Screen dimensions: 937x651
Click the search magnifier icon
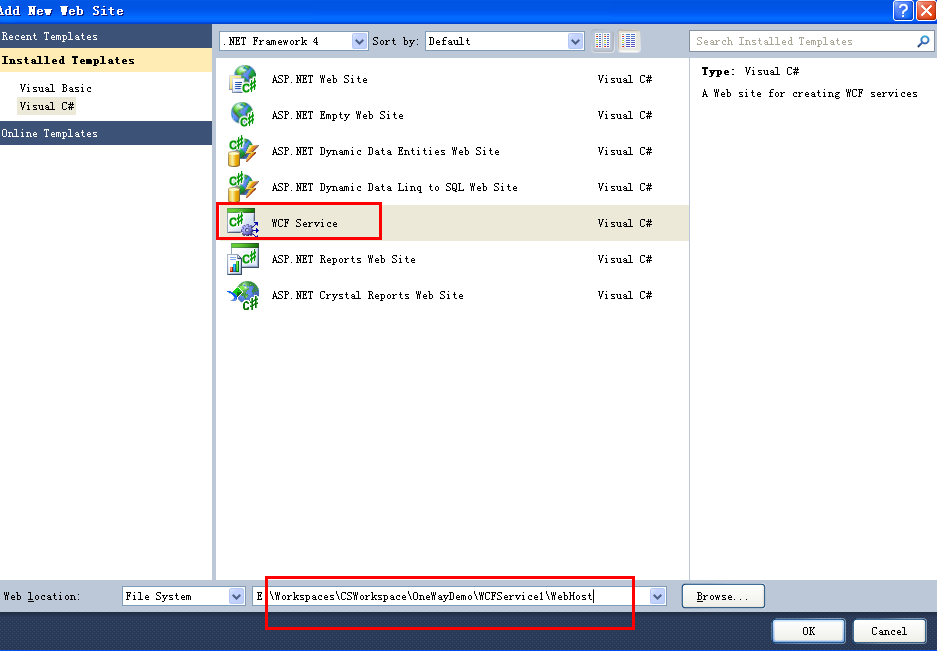pyautogui.click(x=924, y=41)
